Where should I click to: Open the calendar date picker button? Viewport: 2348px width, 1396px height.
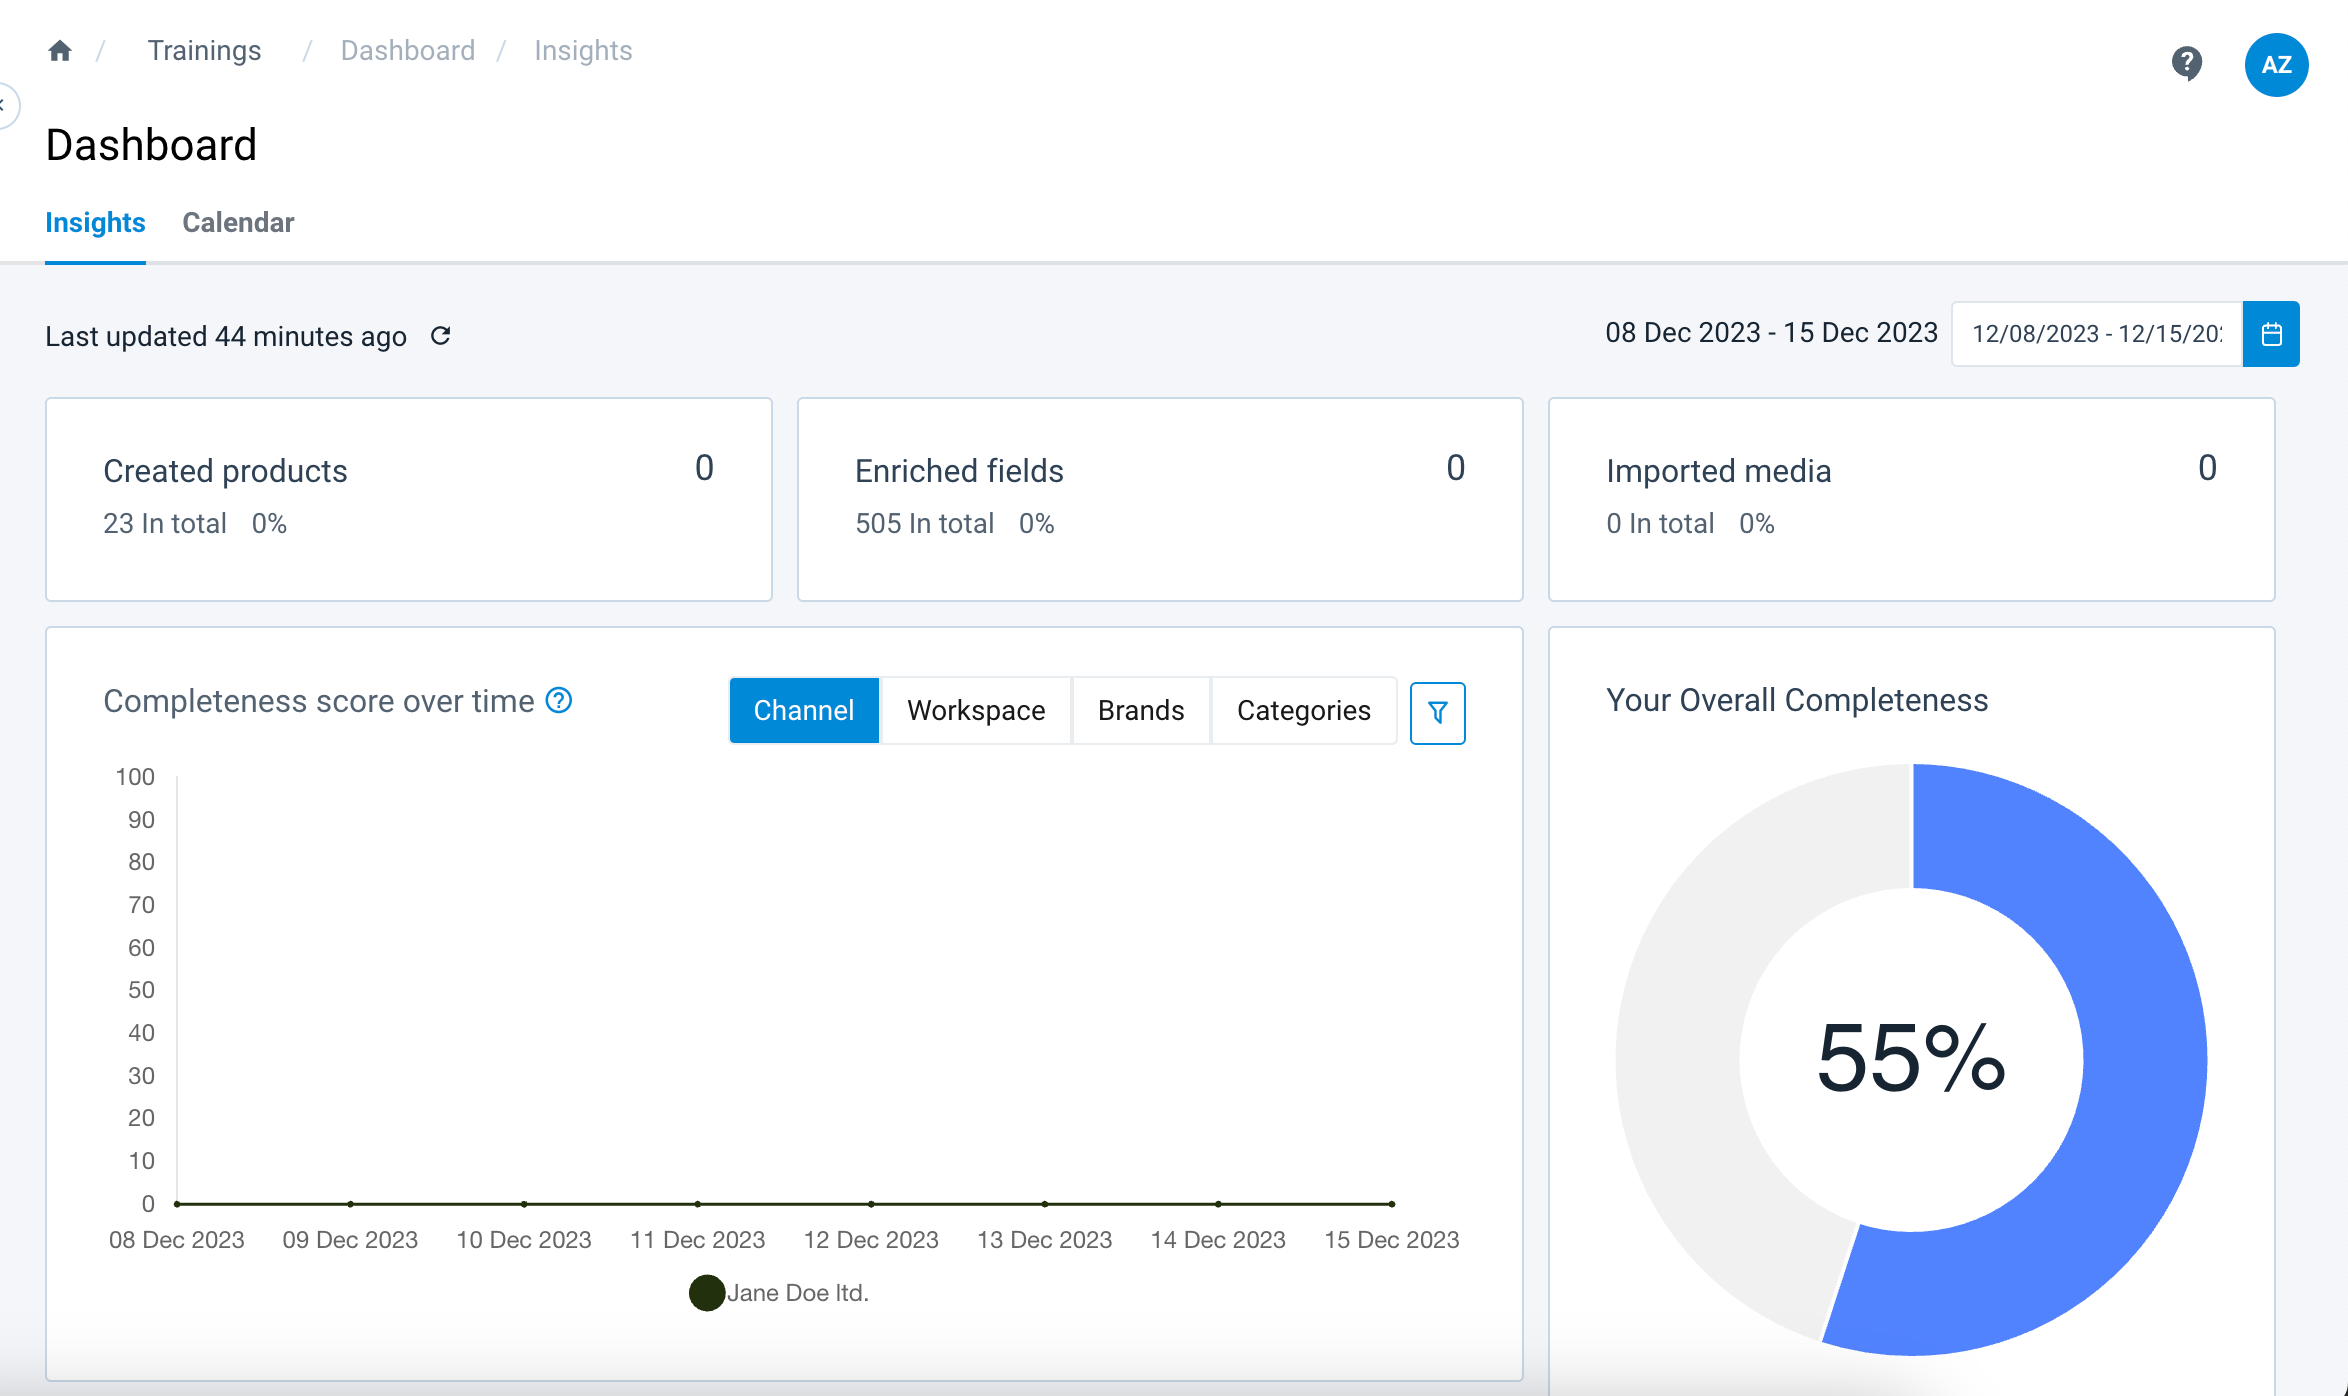click(x=2271, y=334)
